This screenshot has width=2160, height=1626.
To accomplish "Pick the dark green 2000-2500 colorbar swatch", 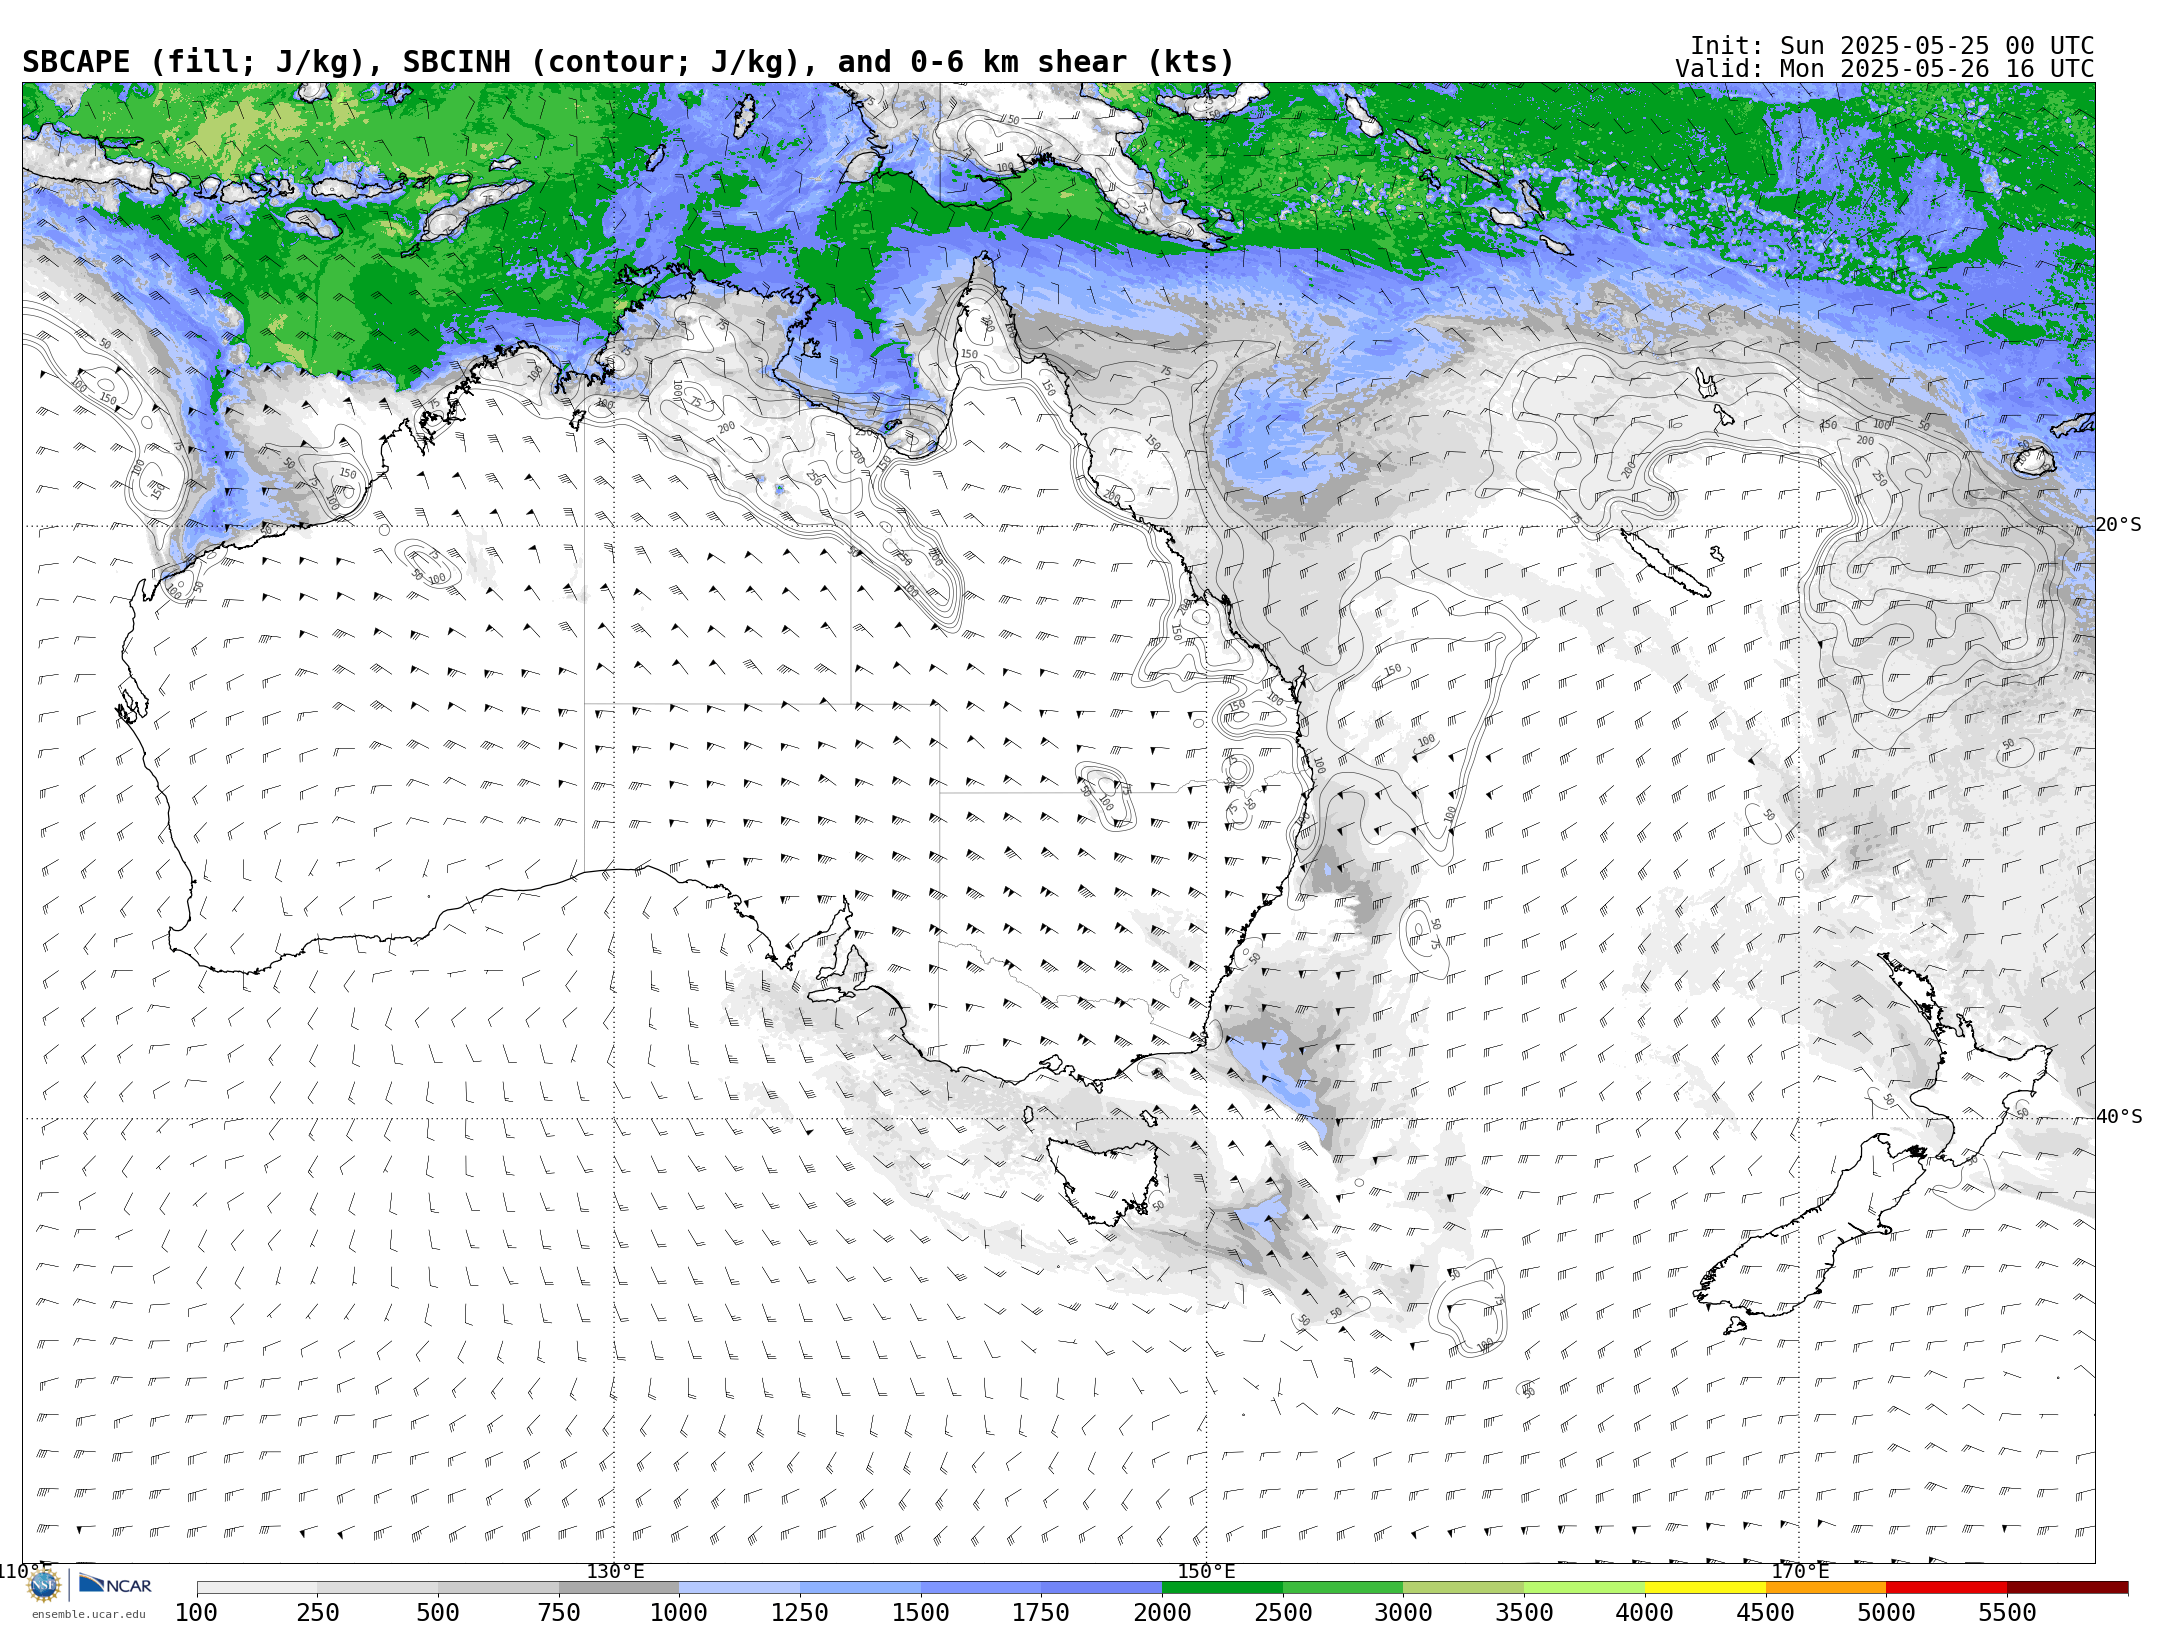I will coord(1222,1588).
